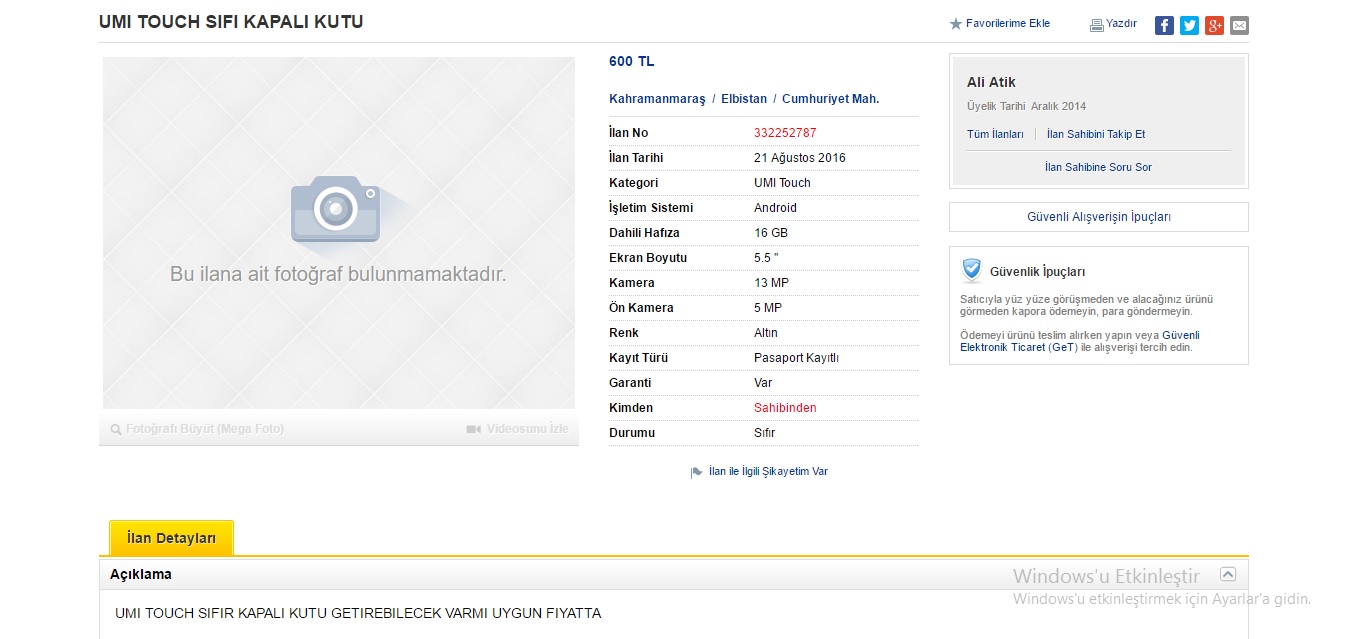Click the magnifier icon under the photo
This screenshot has height=639, width=1361.
coord(116,429)
